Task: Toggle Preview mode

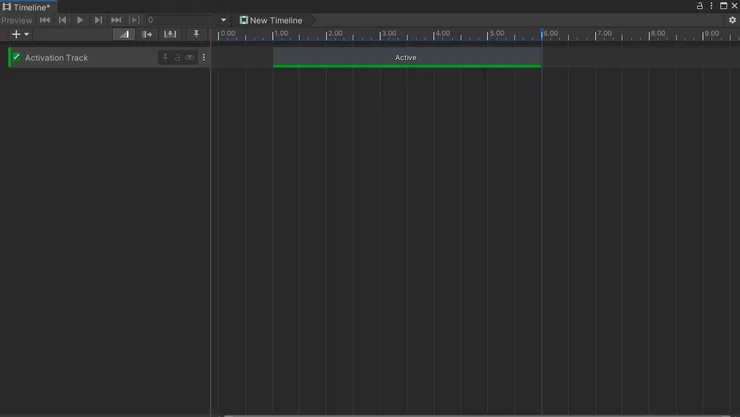Action: point(17,20)
